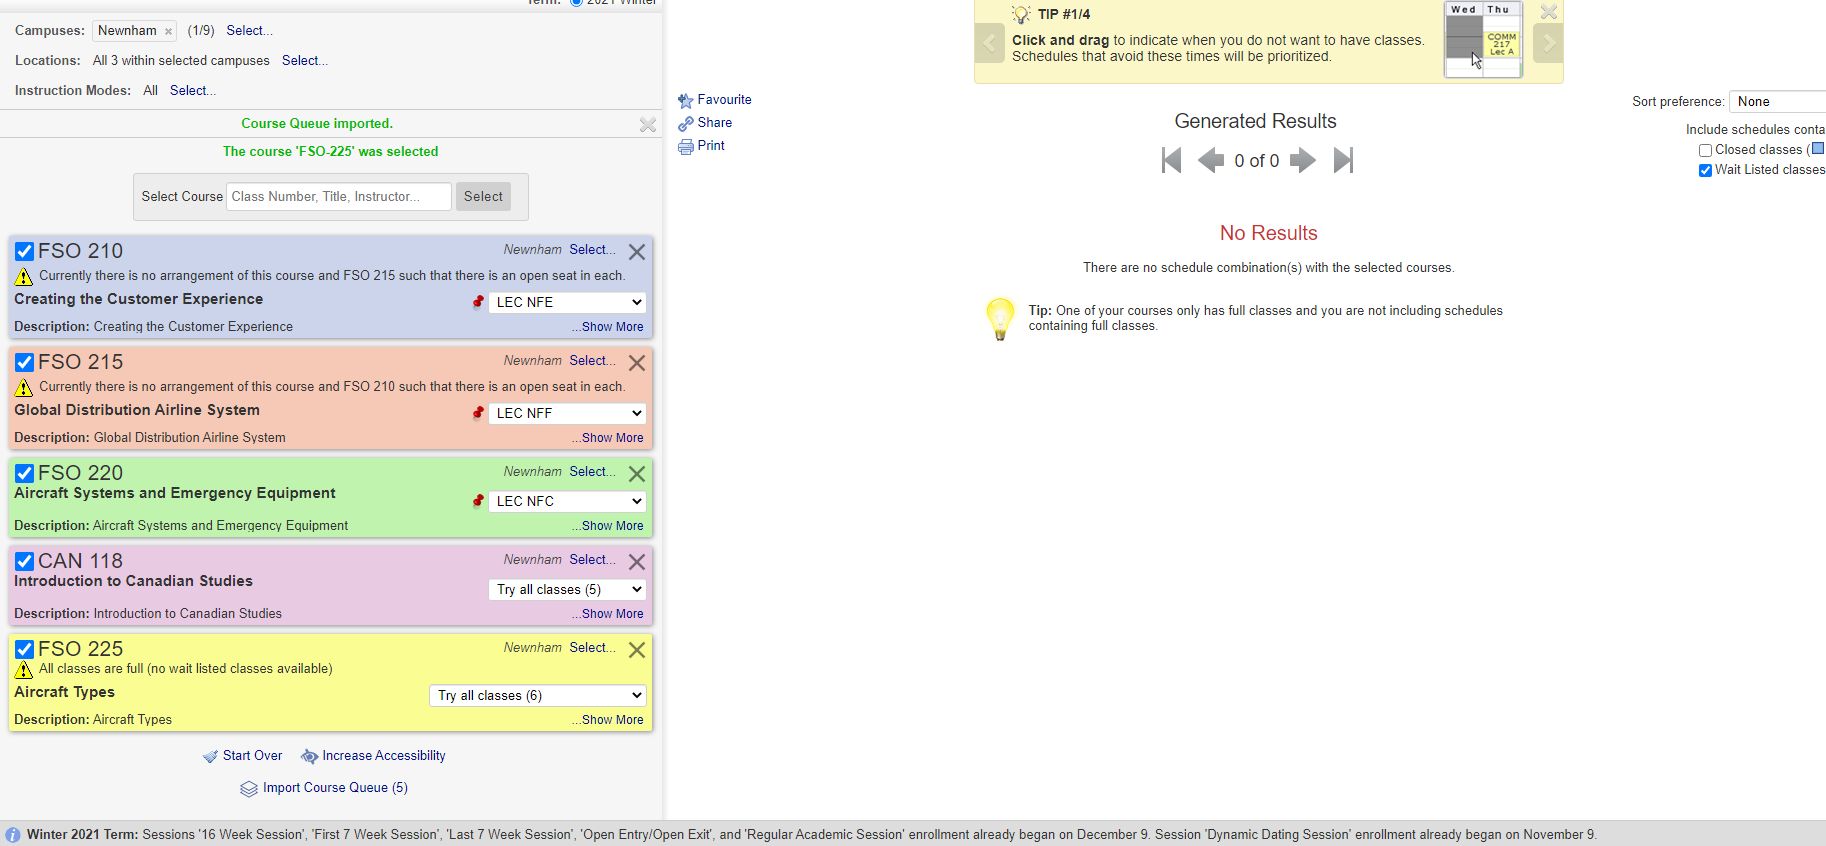The width and height of the screenshot is (1826, 846).
Task: Uncheck the FSO 215 course checkbox
Action: point(25,362)
